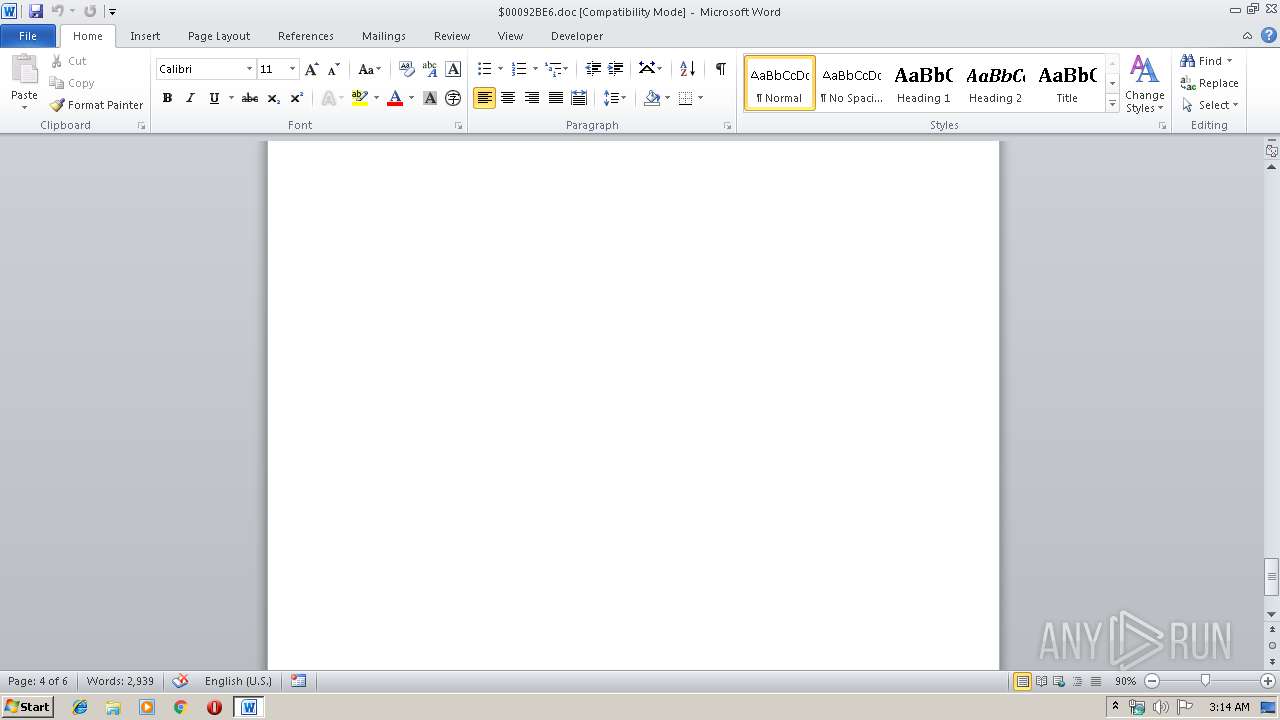Toggle Justify alignment
Screen dimensions: 1280x720
click(x=555, y=98)
